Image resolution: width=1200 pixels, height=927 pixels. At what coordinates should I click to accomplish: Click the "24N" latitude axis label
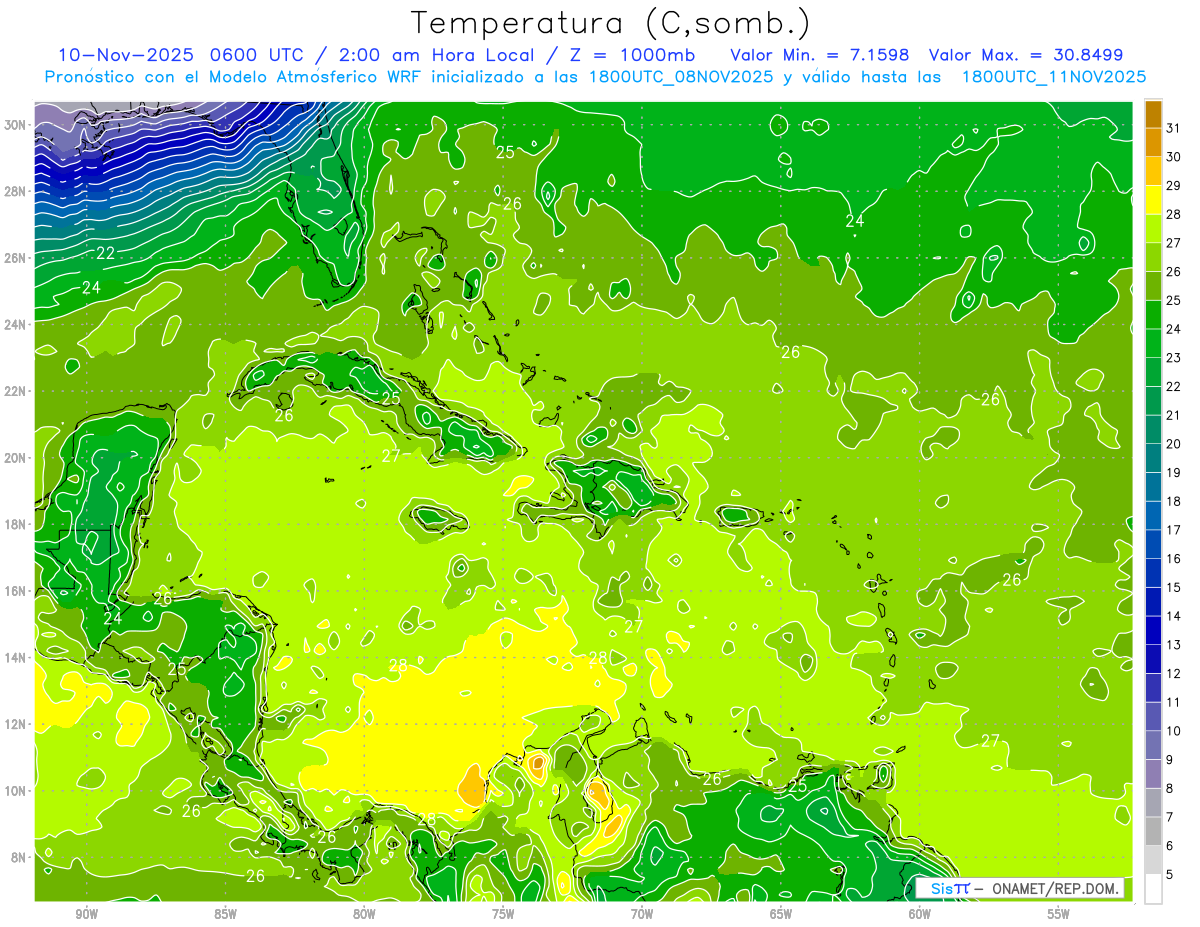(17, 324)
